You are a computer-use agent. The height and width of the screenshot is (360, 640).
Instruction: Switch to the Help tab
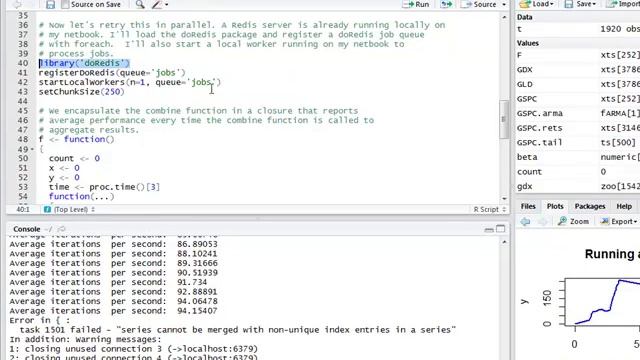[x=624, y=206]
